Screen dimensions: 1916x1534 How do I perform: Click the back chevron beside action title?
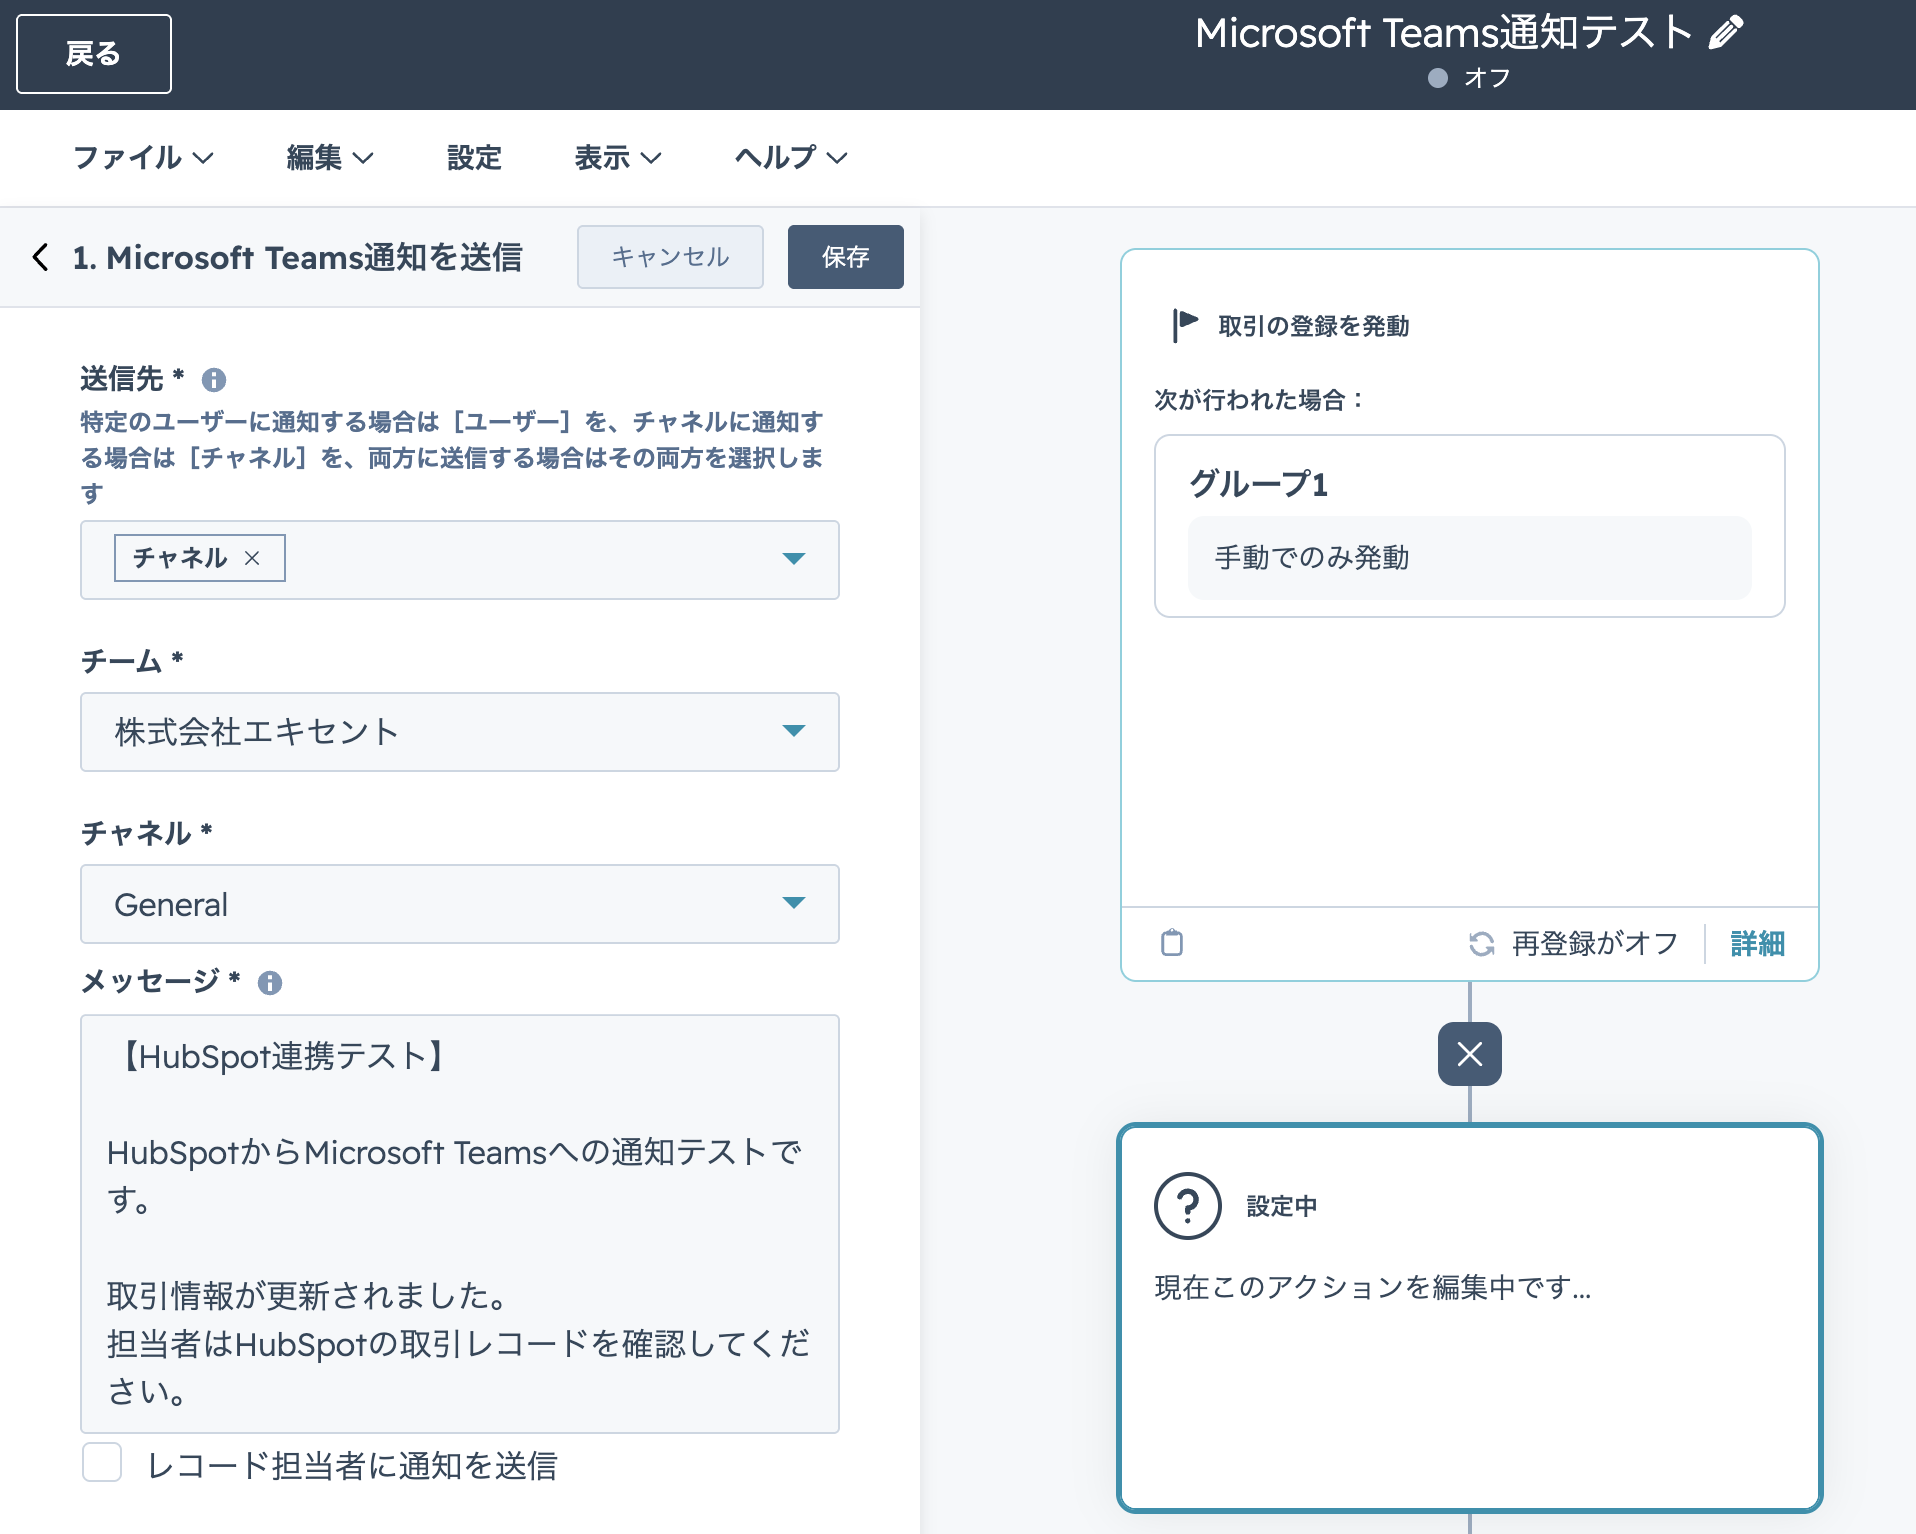click(x=40, y=257)
